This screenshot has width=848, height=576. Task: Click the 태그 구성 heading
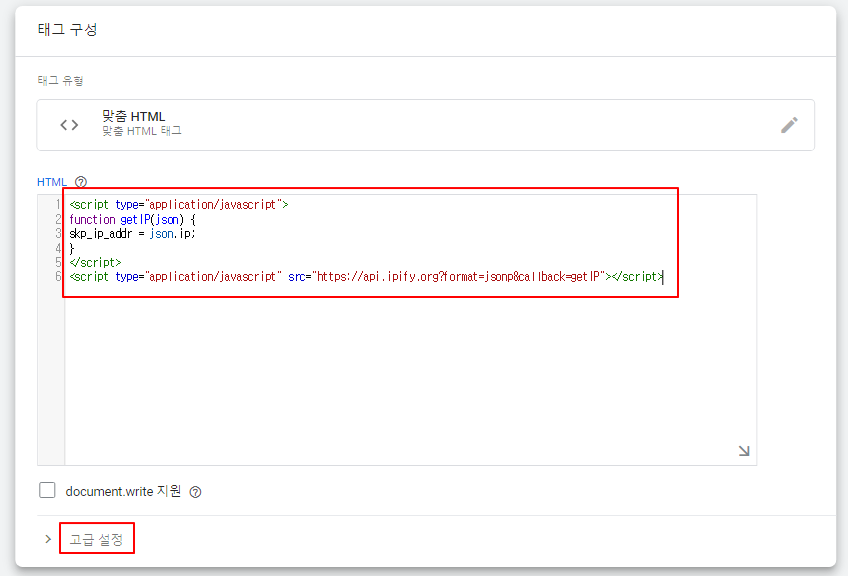(67, 29)
